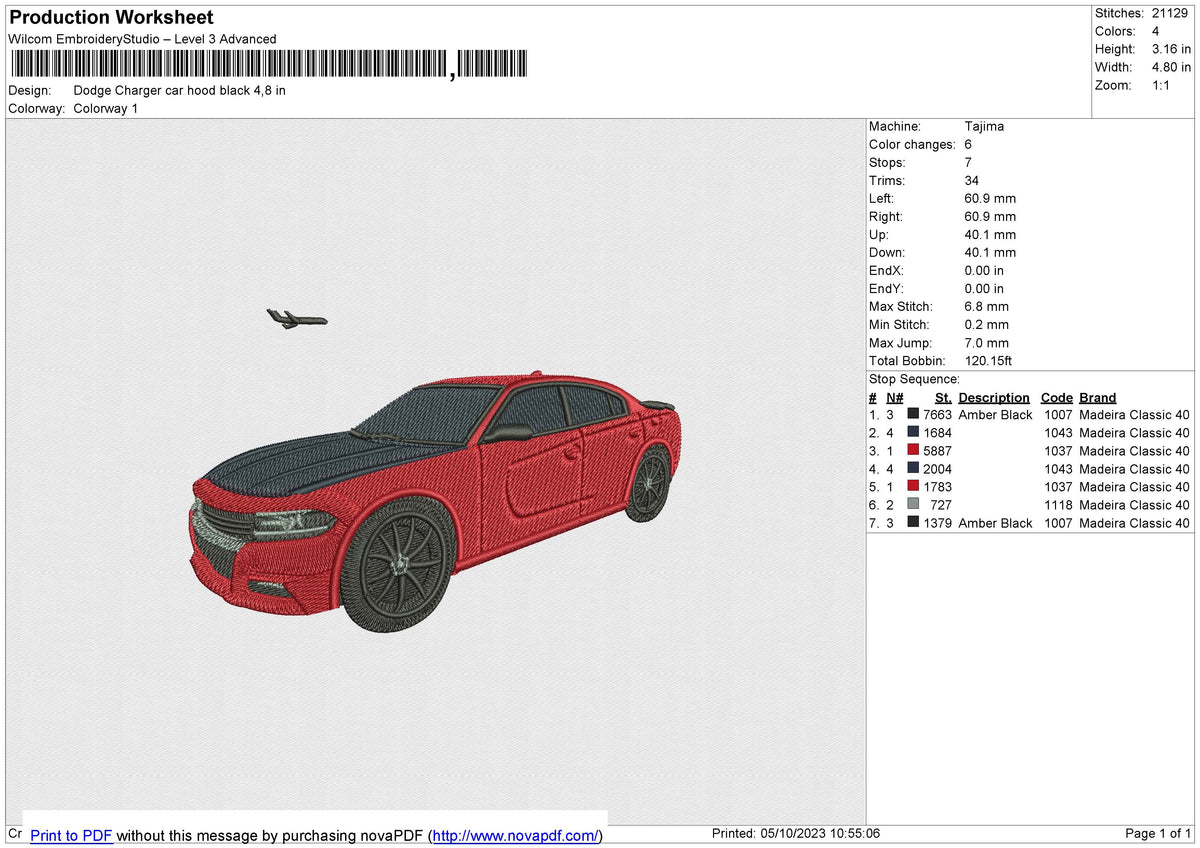The image size is (1200, 848).
Task: Click the Total Bobbin value 120.15ft
Action: [989, 361]
